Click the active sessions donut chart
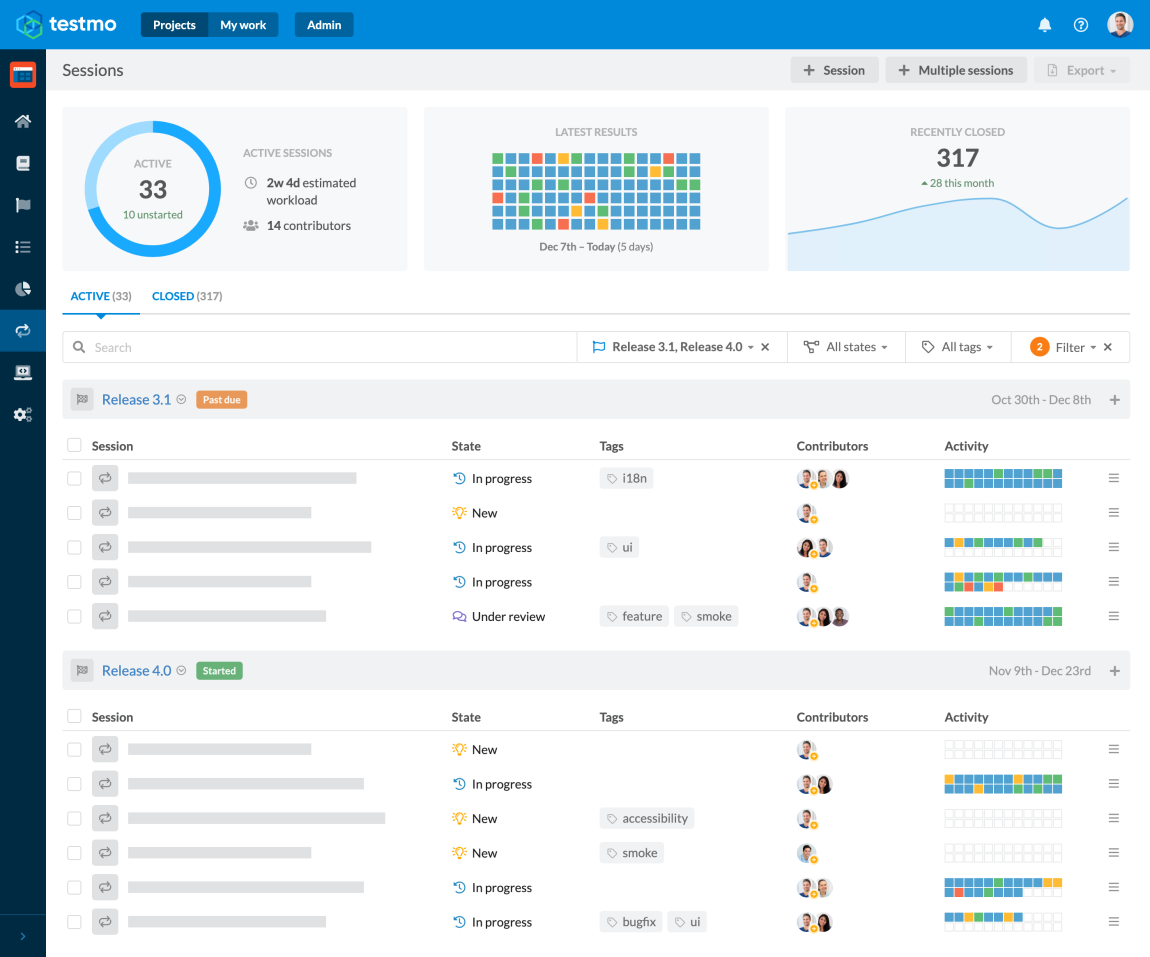The image size is (1150, 957). click(153, 189)
